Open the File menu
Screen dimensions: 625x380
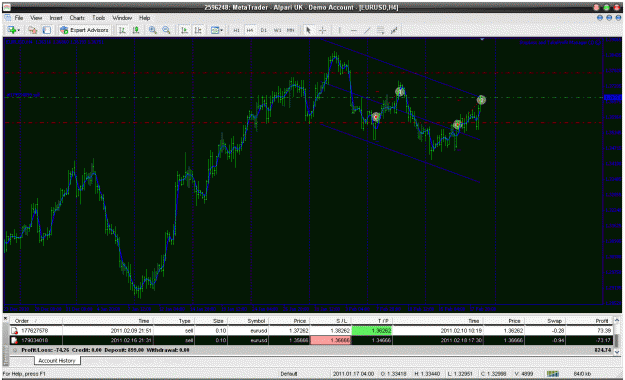(x=19, y=18)
